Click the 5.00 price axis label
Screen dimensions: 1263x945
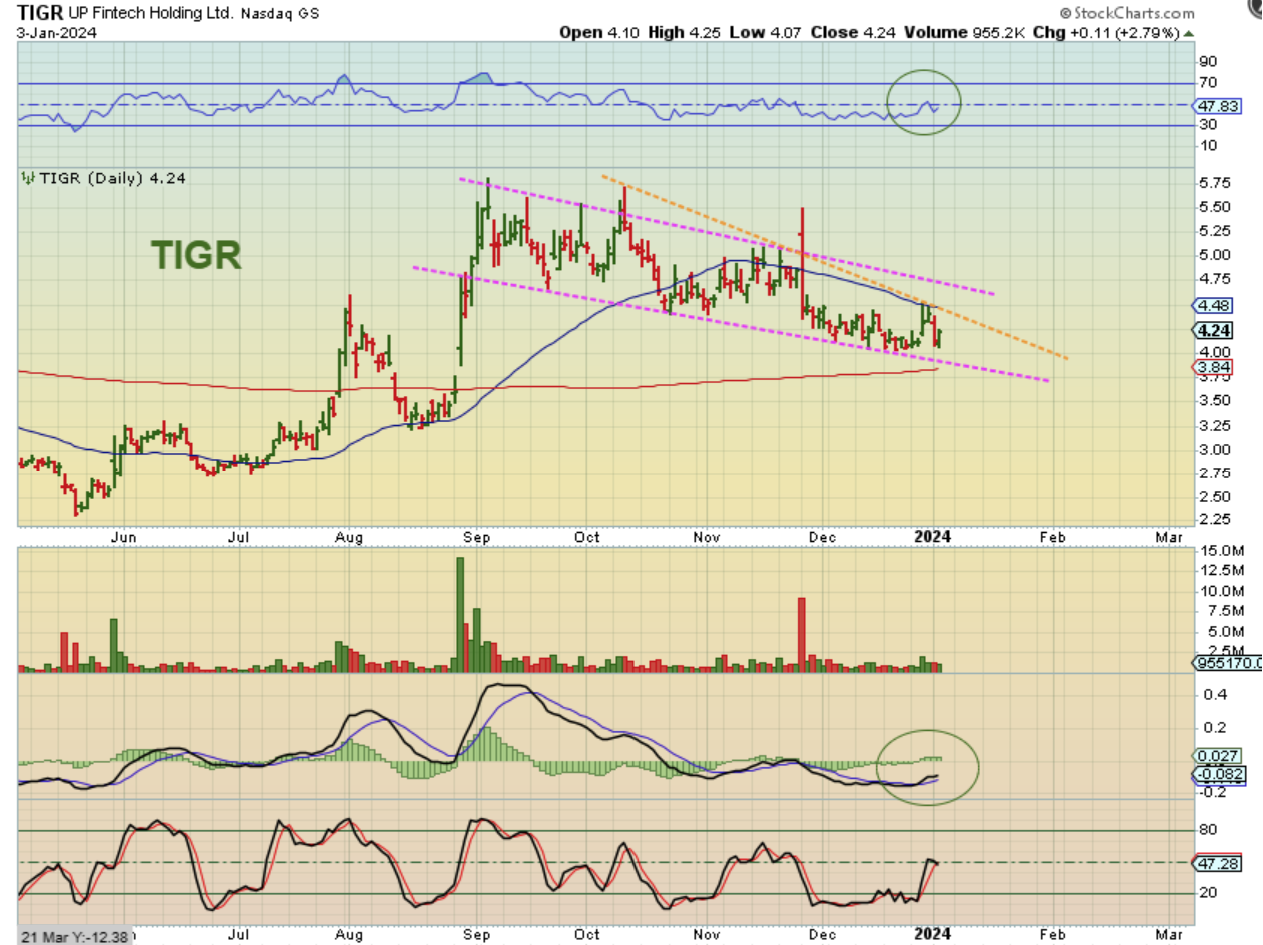click(x=1214, y=255)
